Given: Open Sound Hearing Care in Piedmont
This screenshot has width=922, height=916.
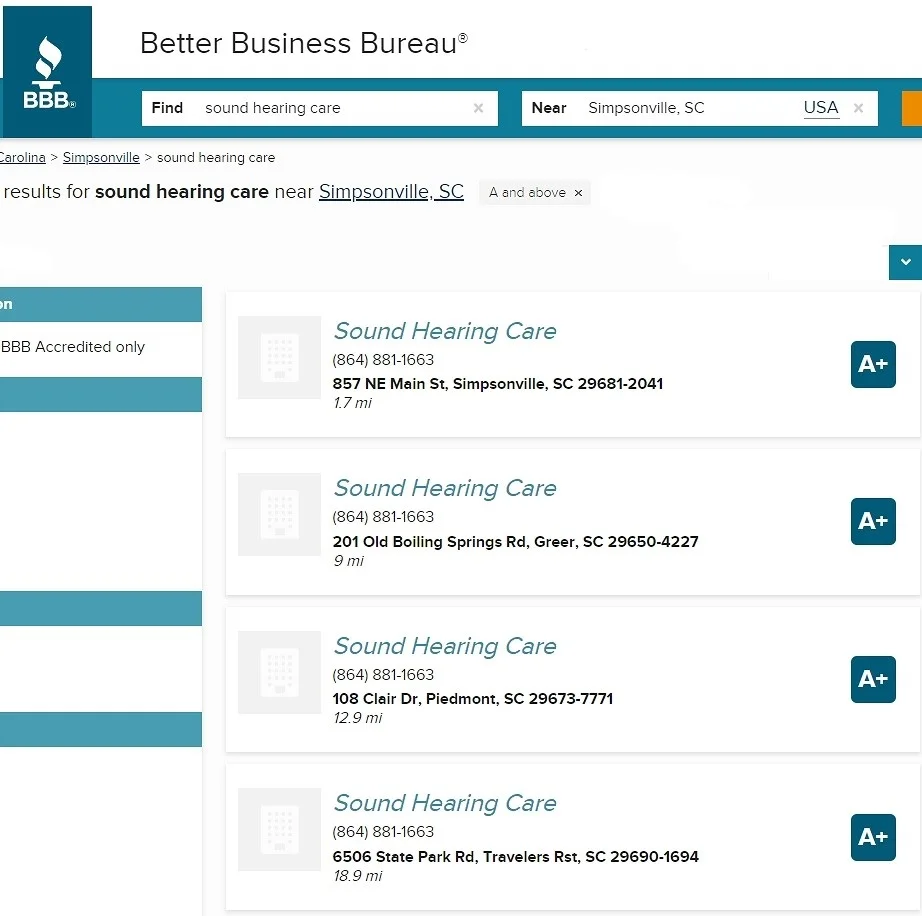Looking at the screenshot, I should pyautogui.click(x=445, y=647).
